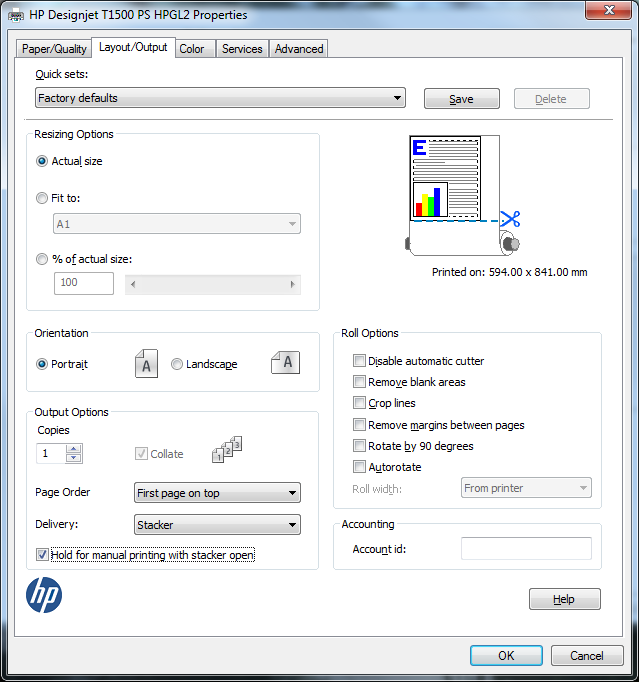Click the percent scale slider track
The height and width of the screenshot is (682, 639).
point(213,284)
